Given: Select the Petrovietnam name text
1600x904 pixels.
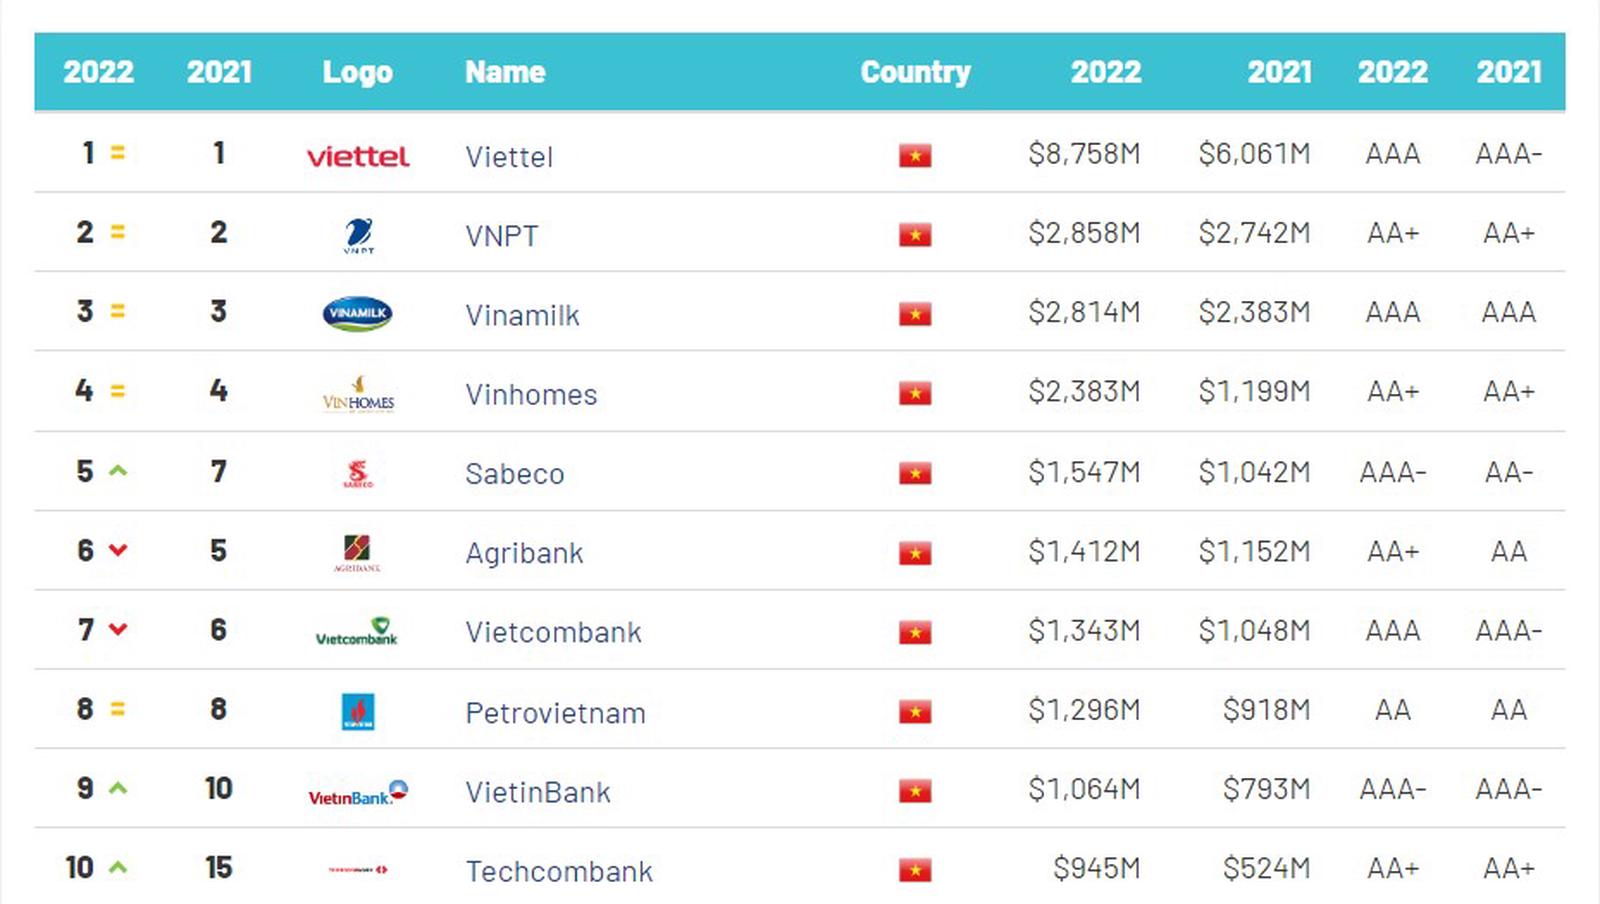Looking at the screenshot, I should coord(555,713).
